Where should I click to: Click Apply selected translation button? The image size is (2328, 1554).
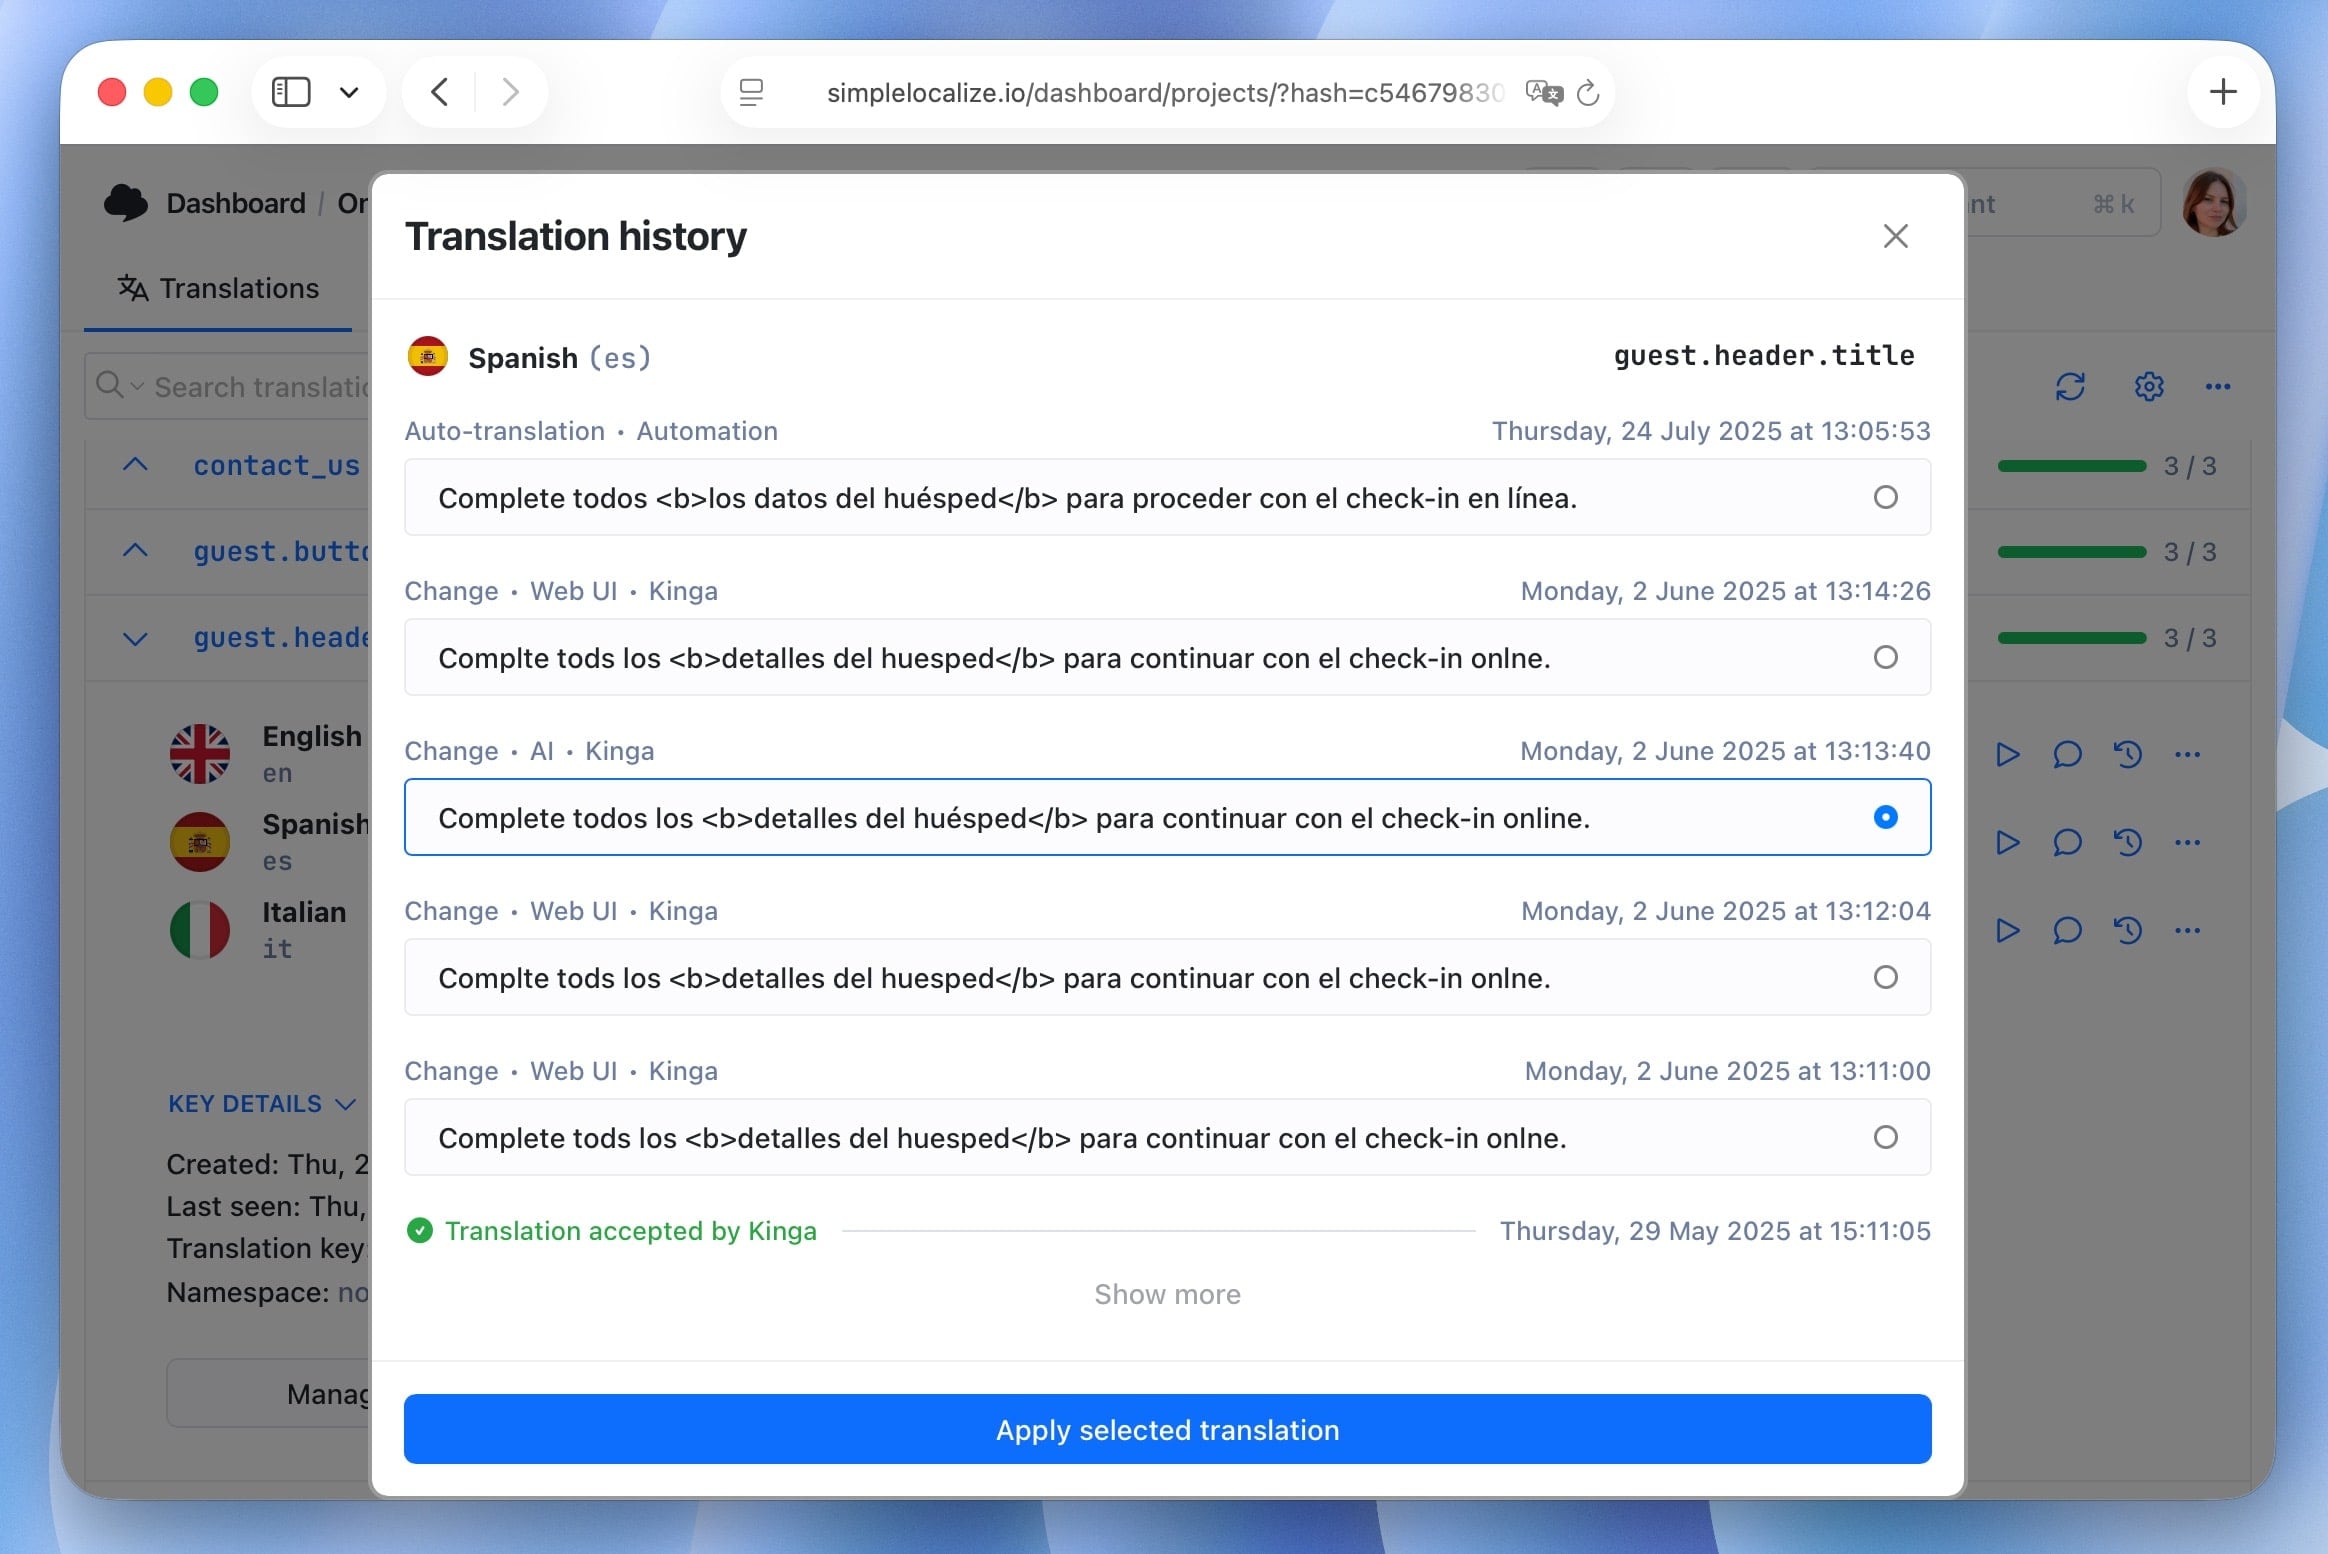point(1167,1430)
